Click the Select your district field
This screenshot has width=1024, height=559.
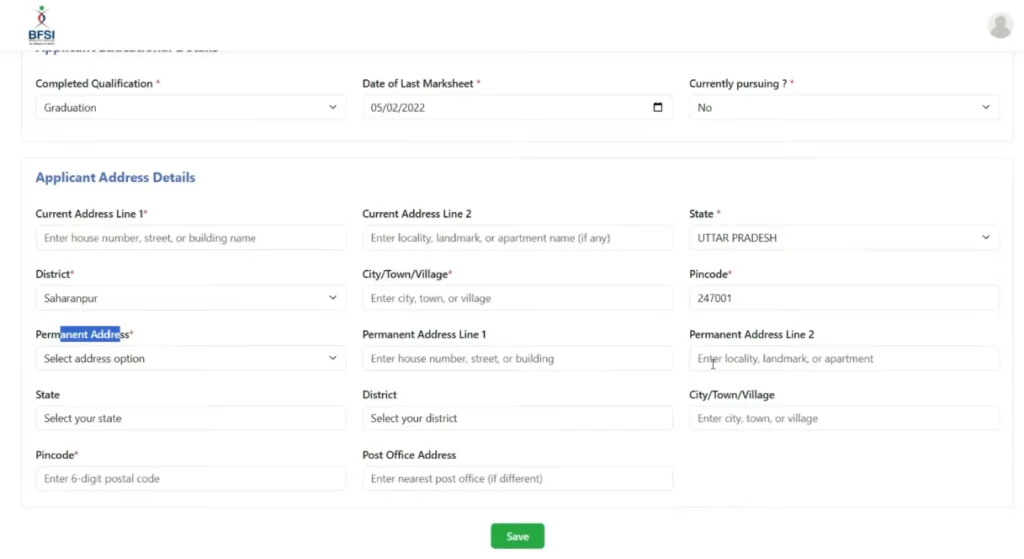tap(517, 418)
